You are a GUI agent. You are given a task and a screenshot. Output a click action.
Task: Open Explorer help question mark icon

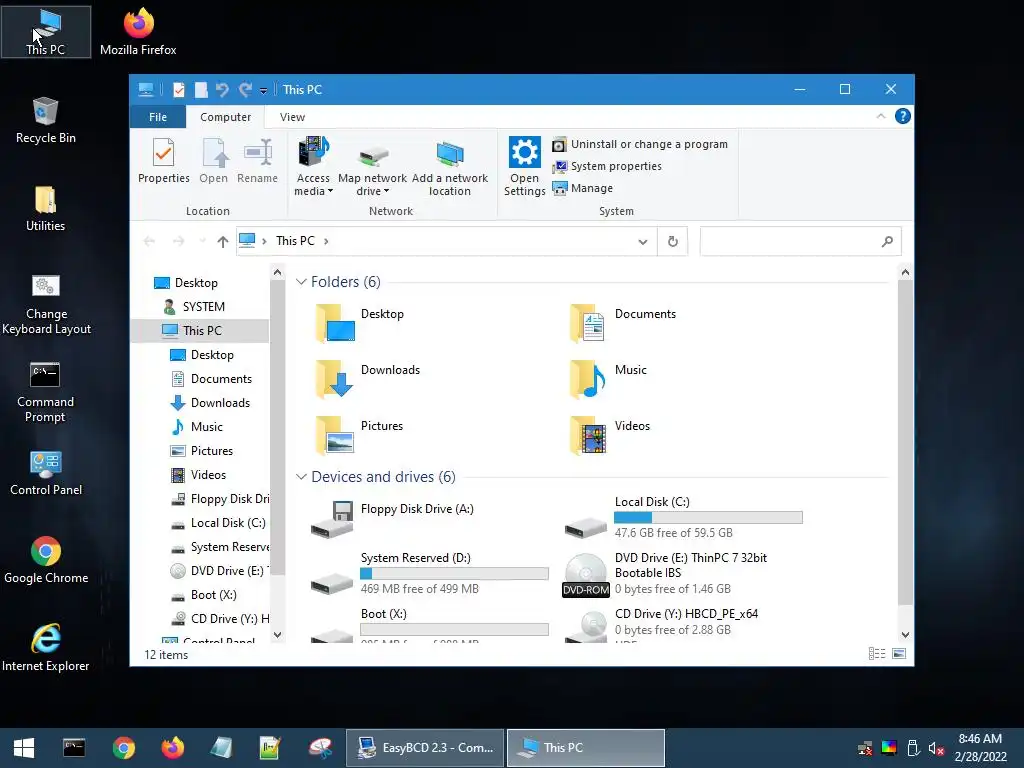click(x=903, y=116)
